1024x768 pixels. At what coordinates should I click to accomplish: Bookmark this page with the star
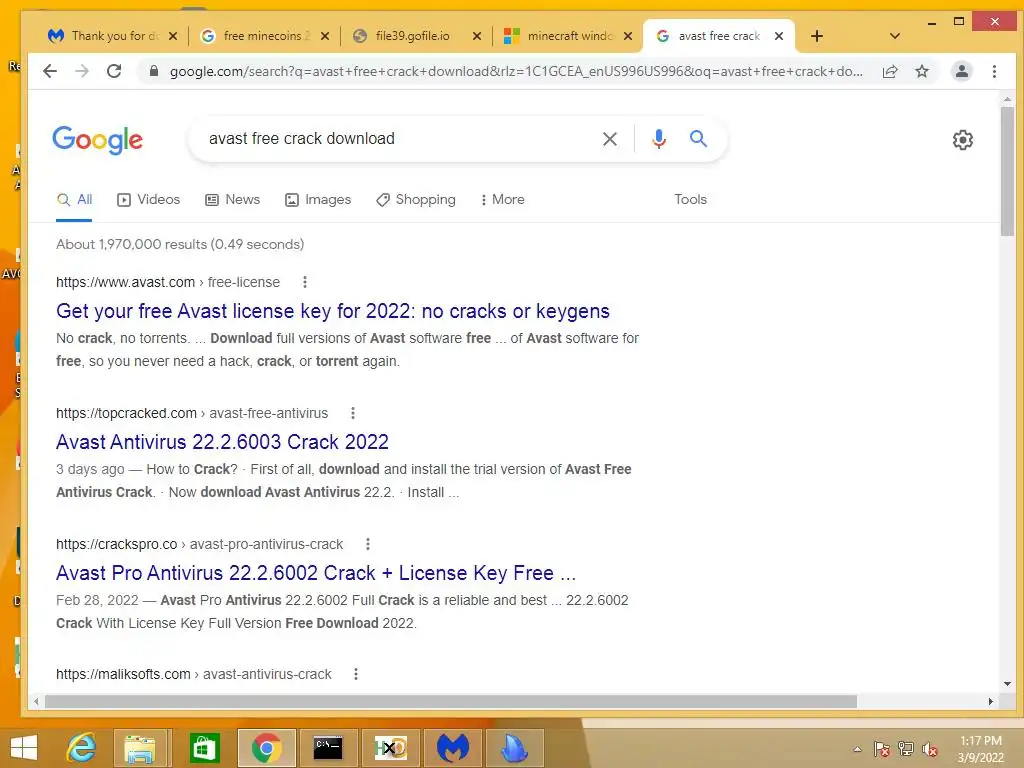pos(921,71)
